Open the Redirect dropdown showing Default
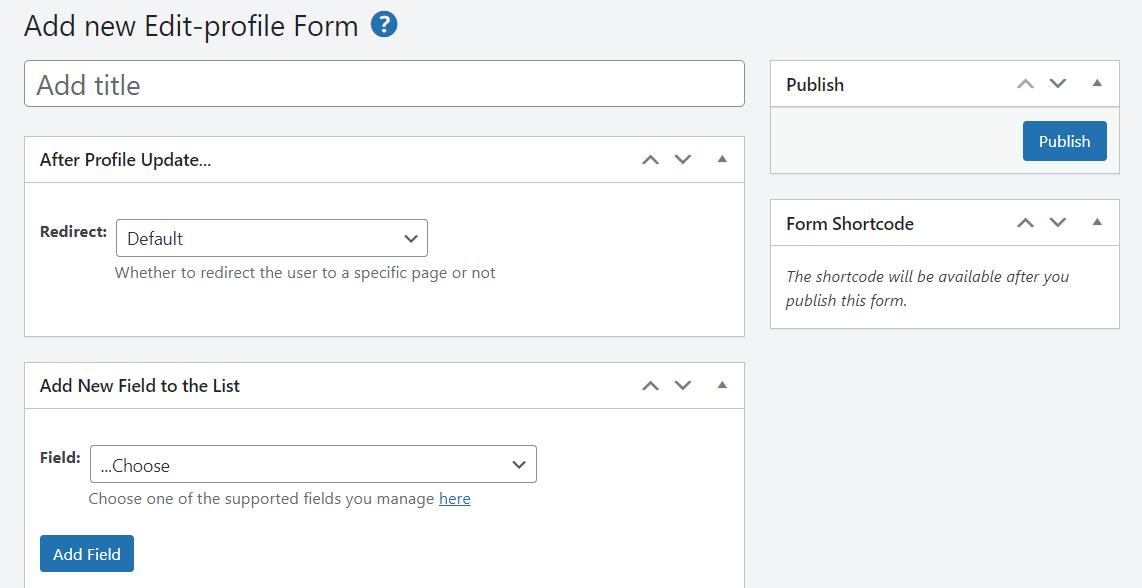Image resolution: width=1142 pixels, height=588 pixels. [x=272, y=238]
